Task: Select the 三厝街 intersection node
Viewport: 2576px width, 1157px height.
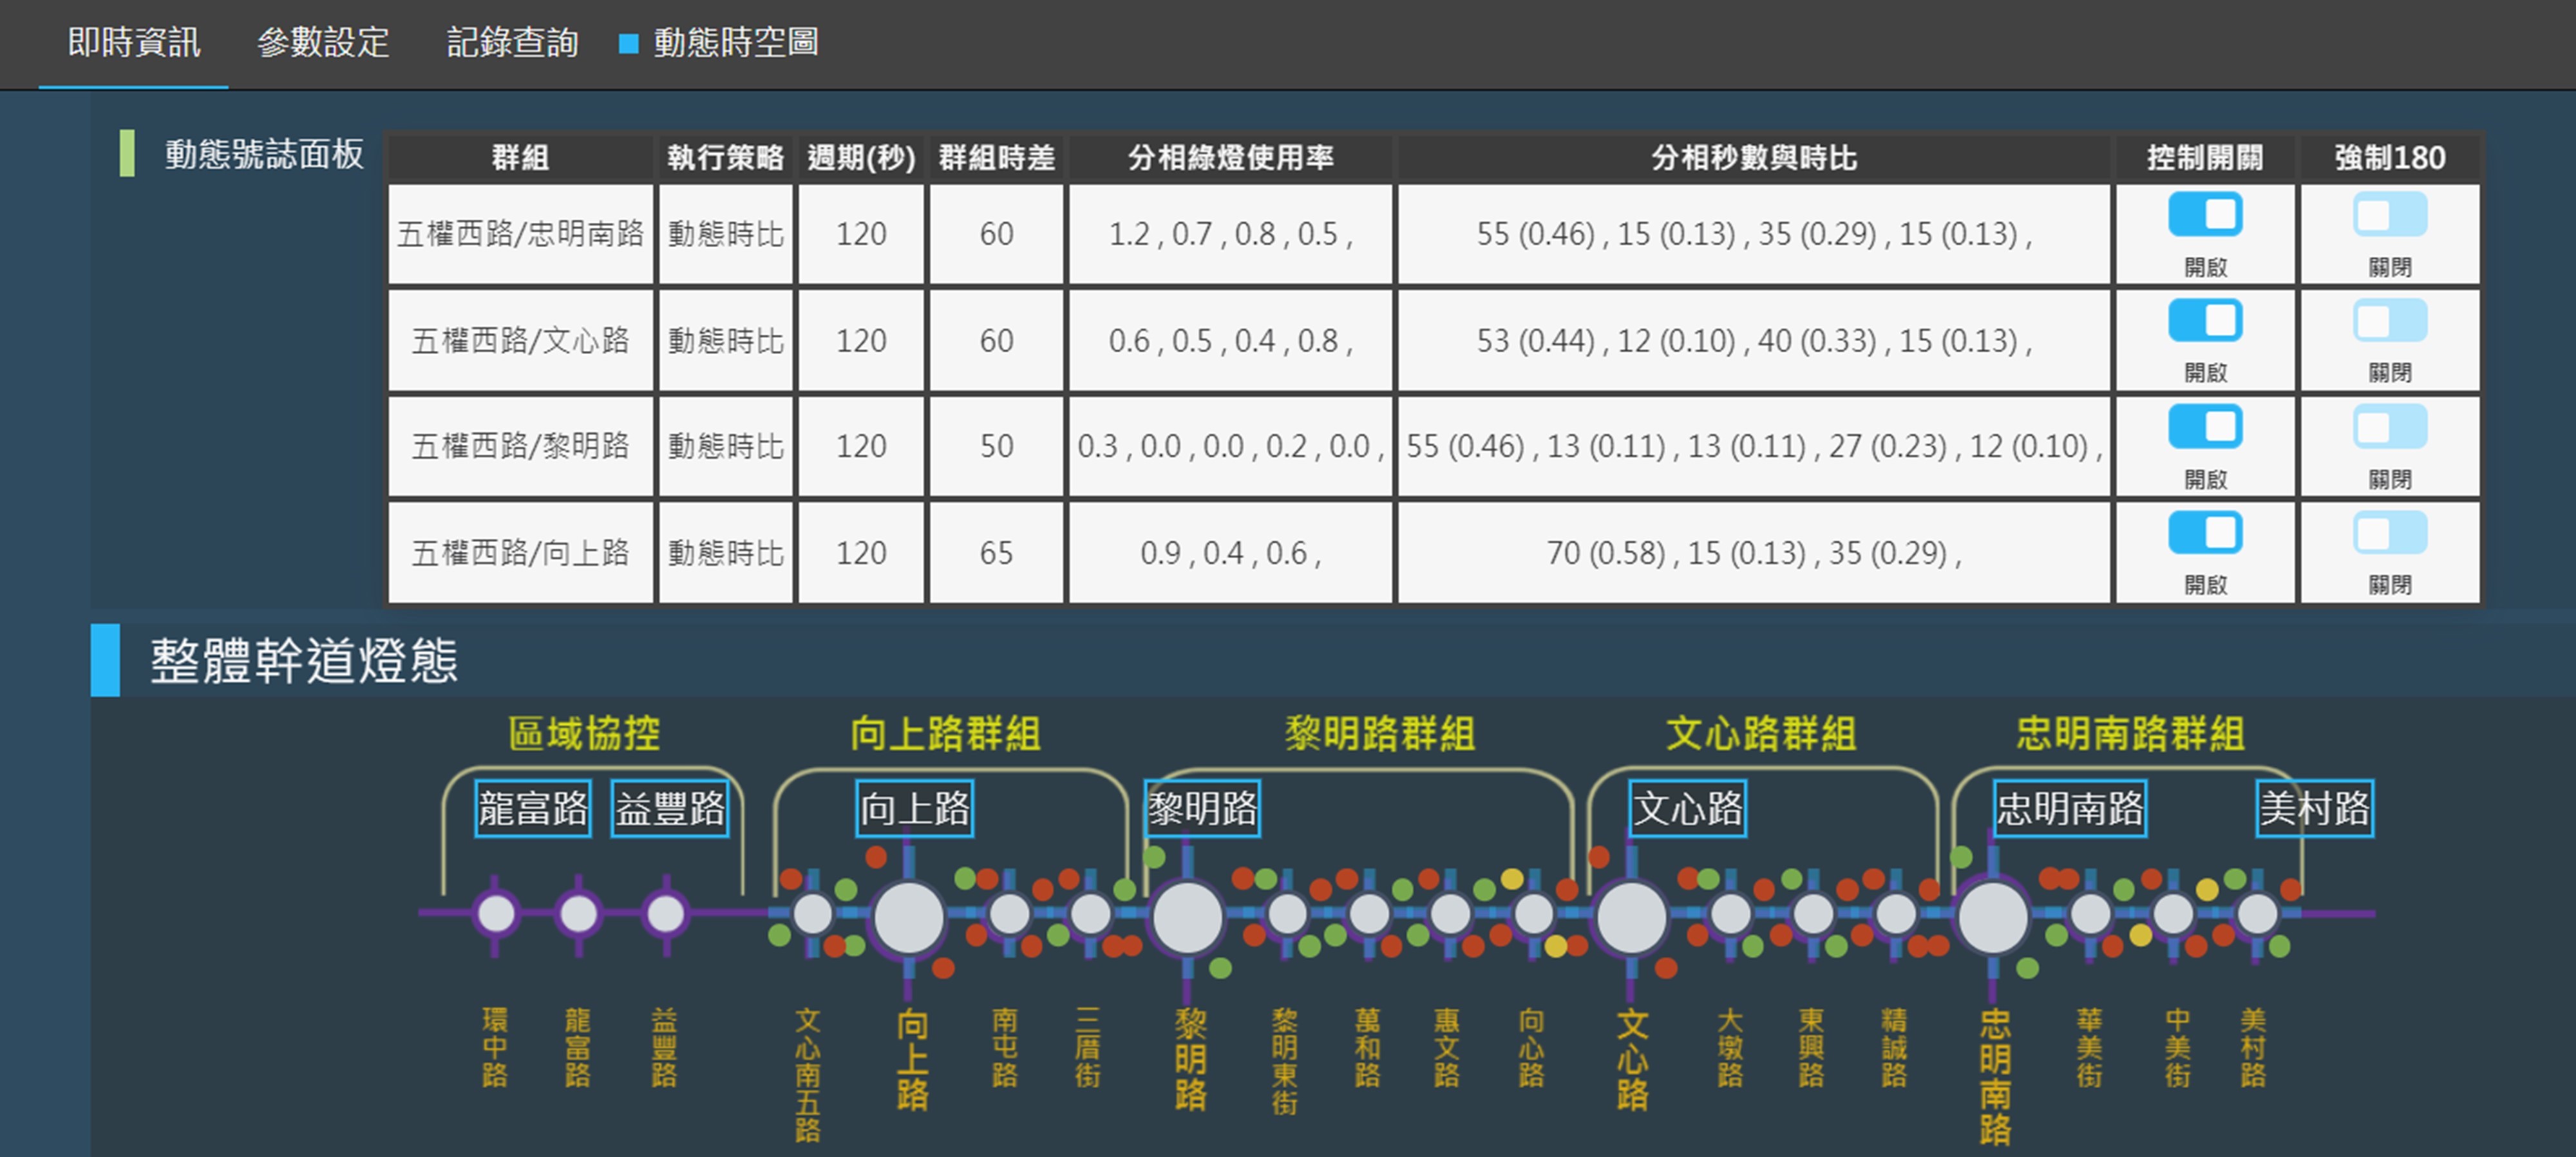Action: point(1090,914)
